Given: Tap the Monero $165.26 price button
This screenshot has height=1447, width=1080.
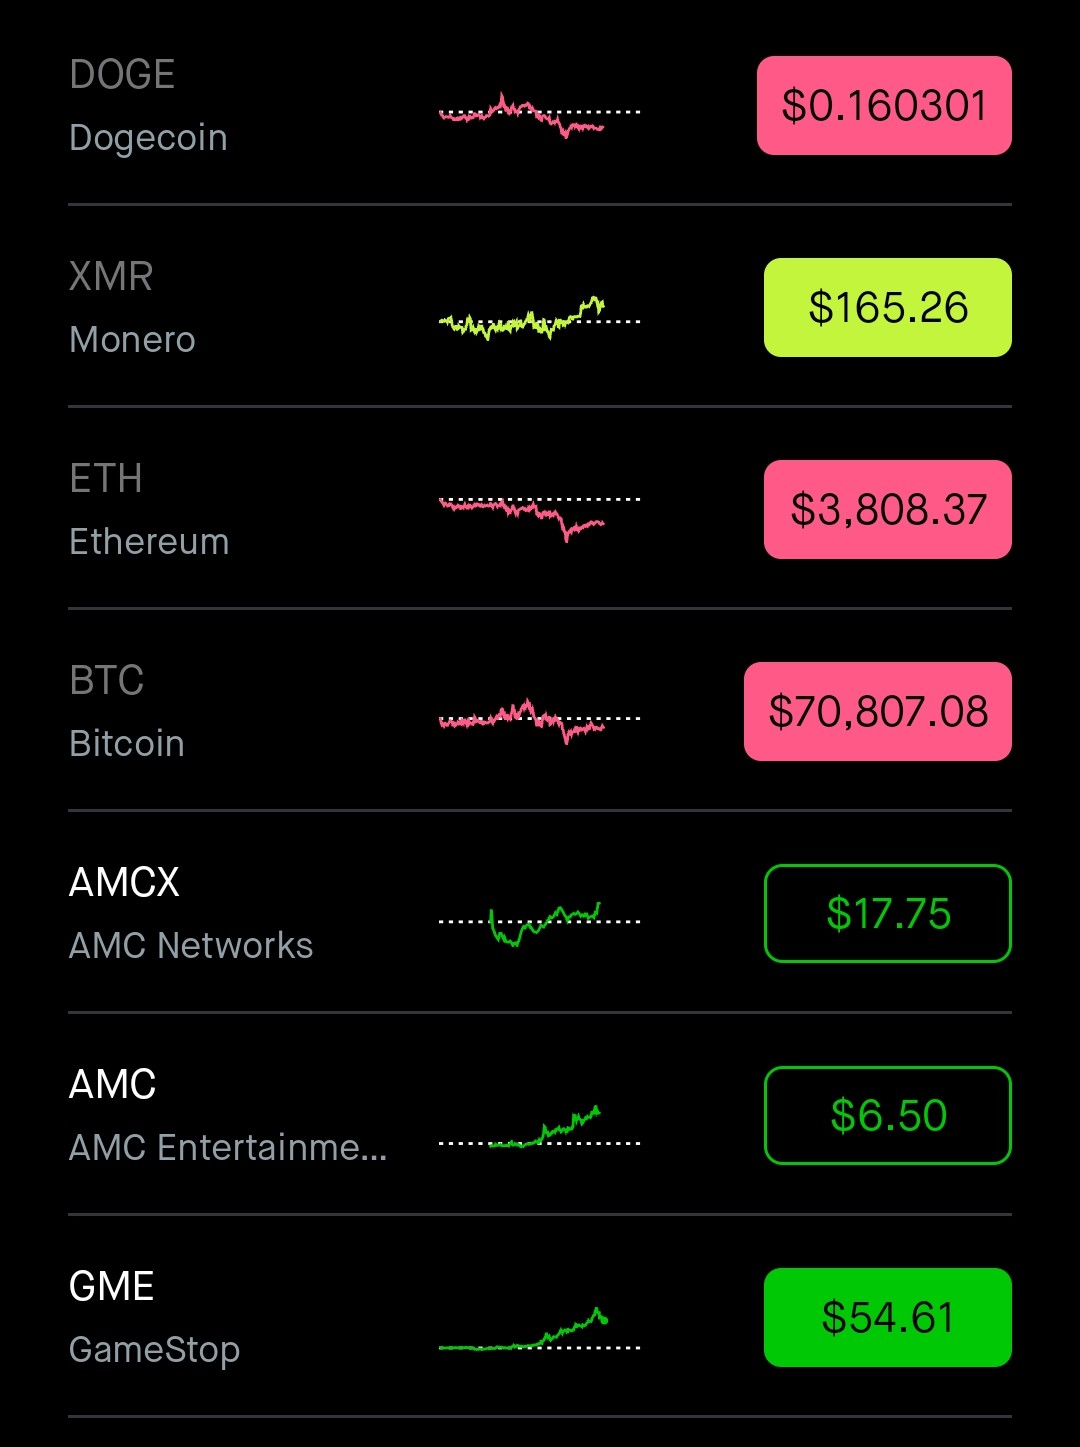Looking at the screenshot, I should coord(887,308).
